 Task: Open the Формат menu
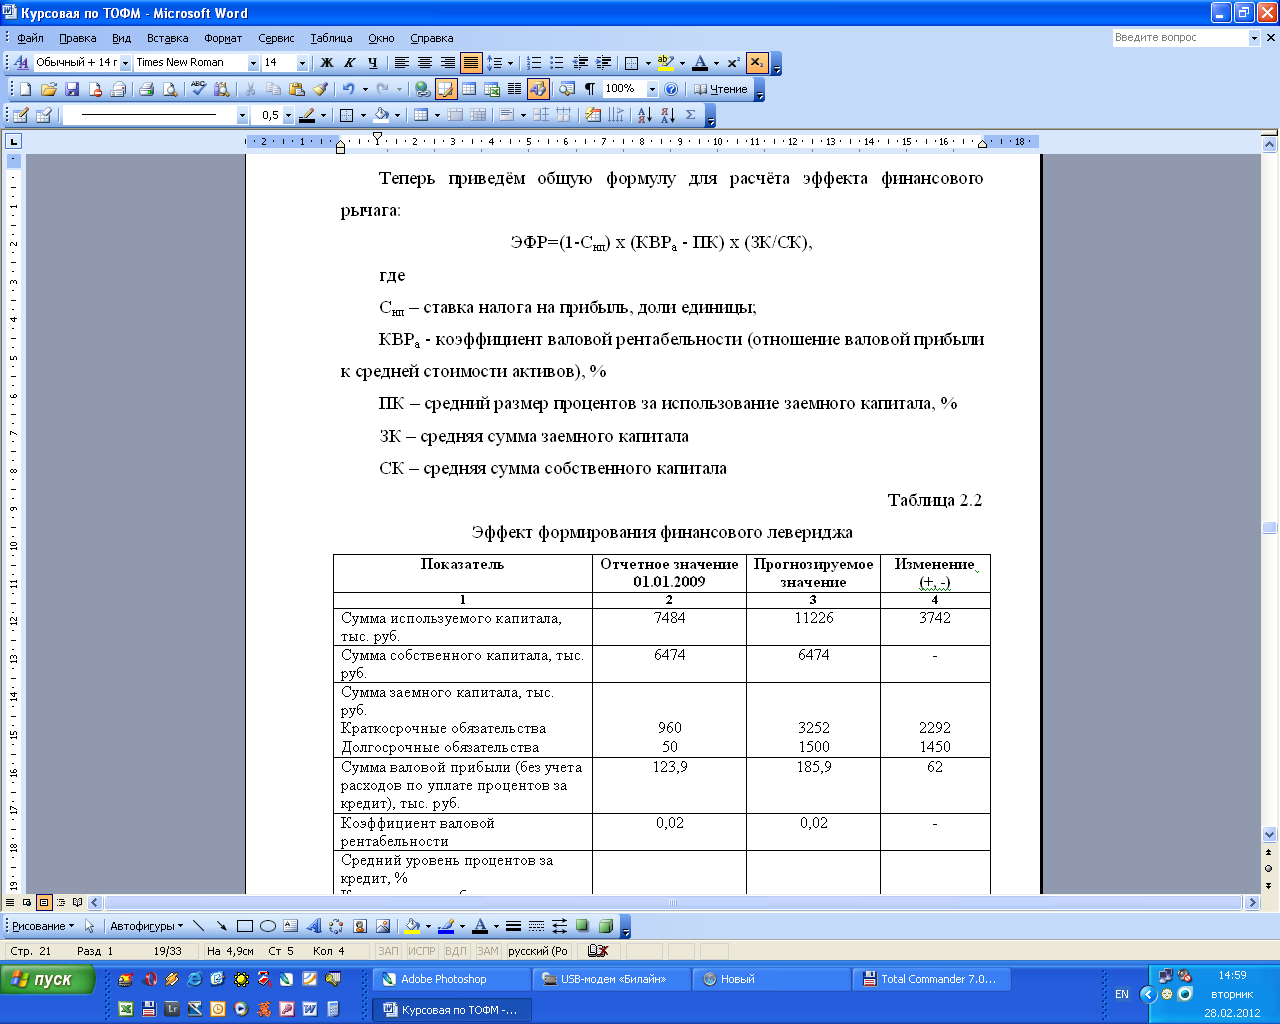[223, 38]
